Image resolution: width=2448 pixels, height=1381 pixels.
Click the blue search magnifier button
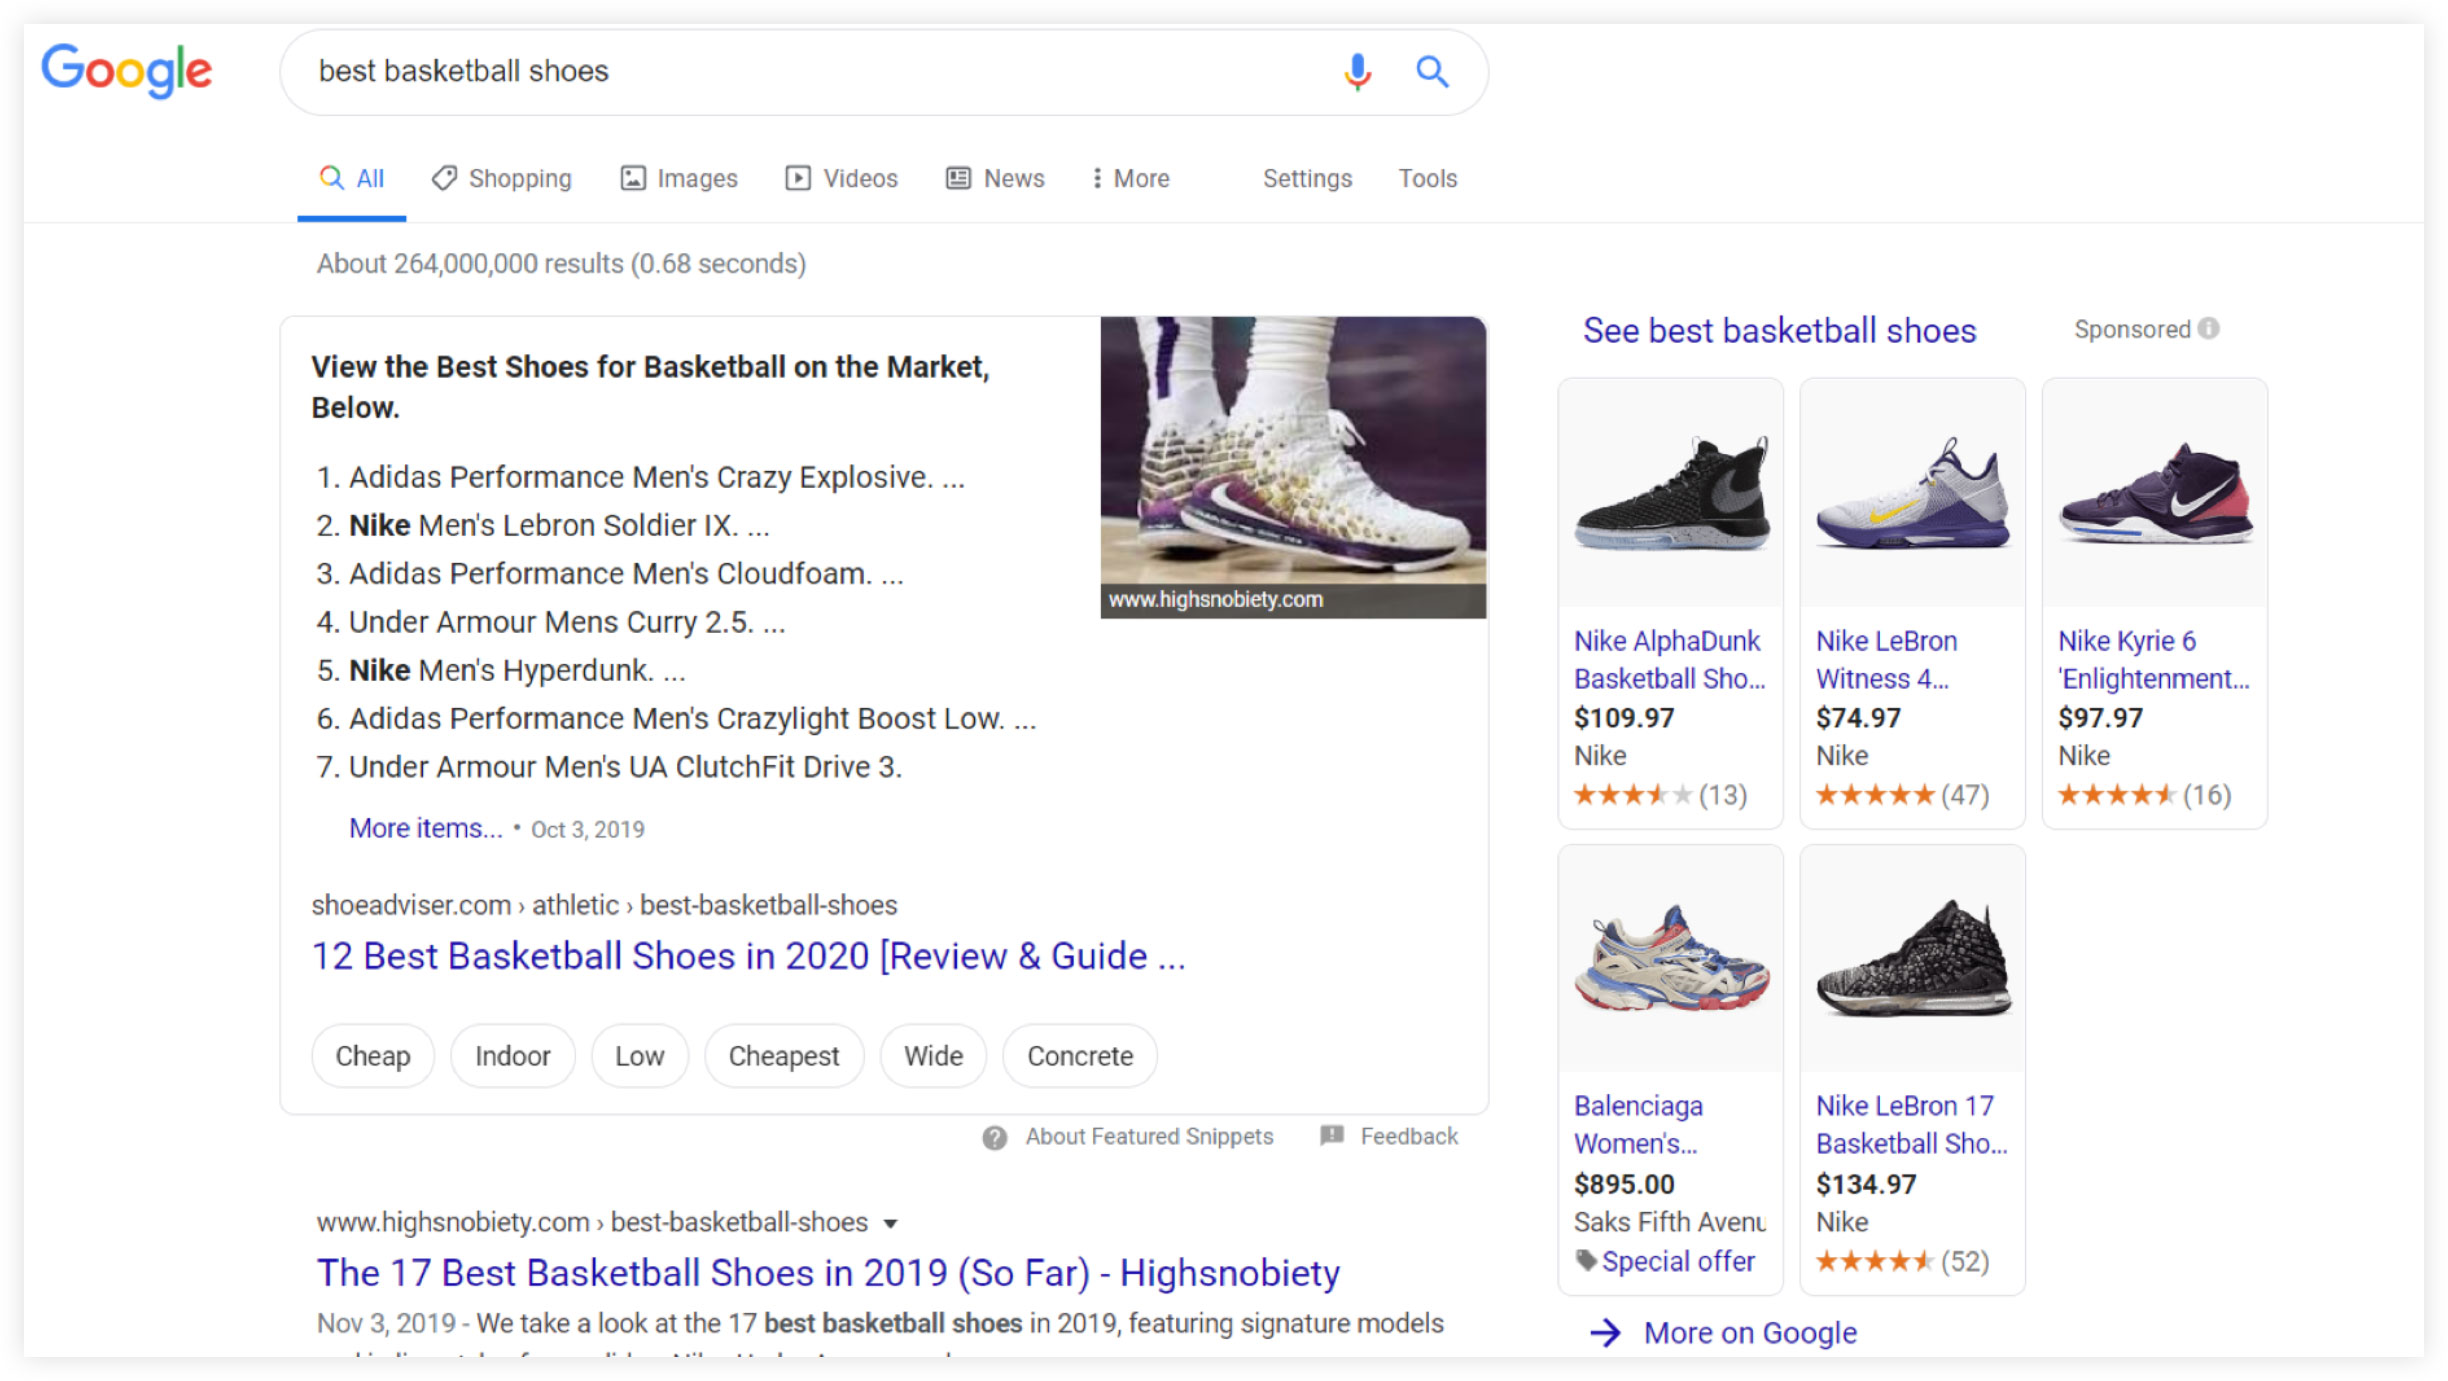1432,71
